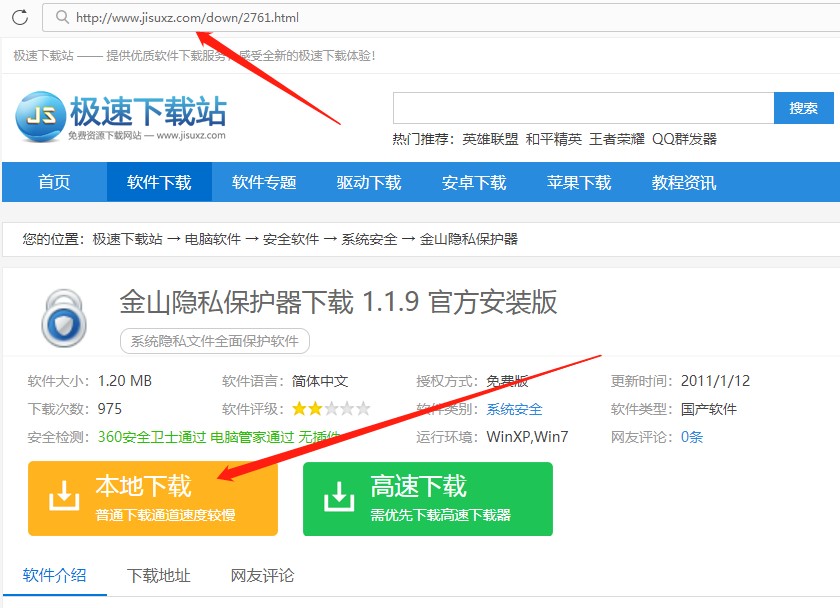Click the 2011/1/12 update date value

(715, 381)
